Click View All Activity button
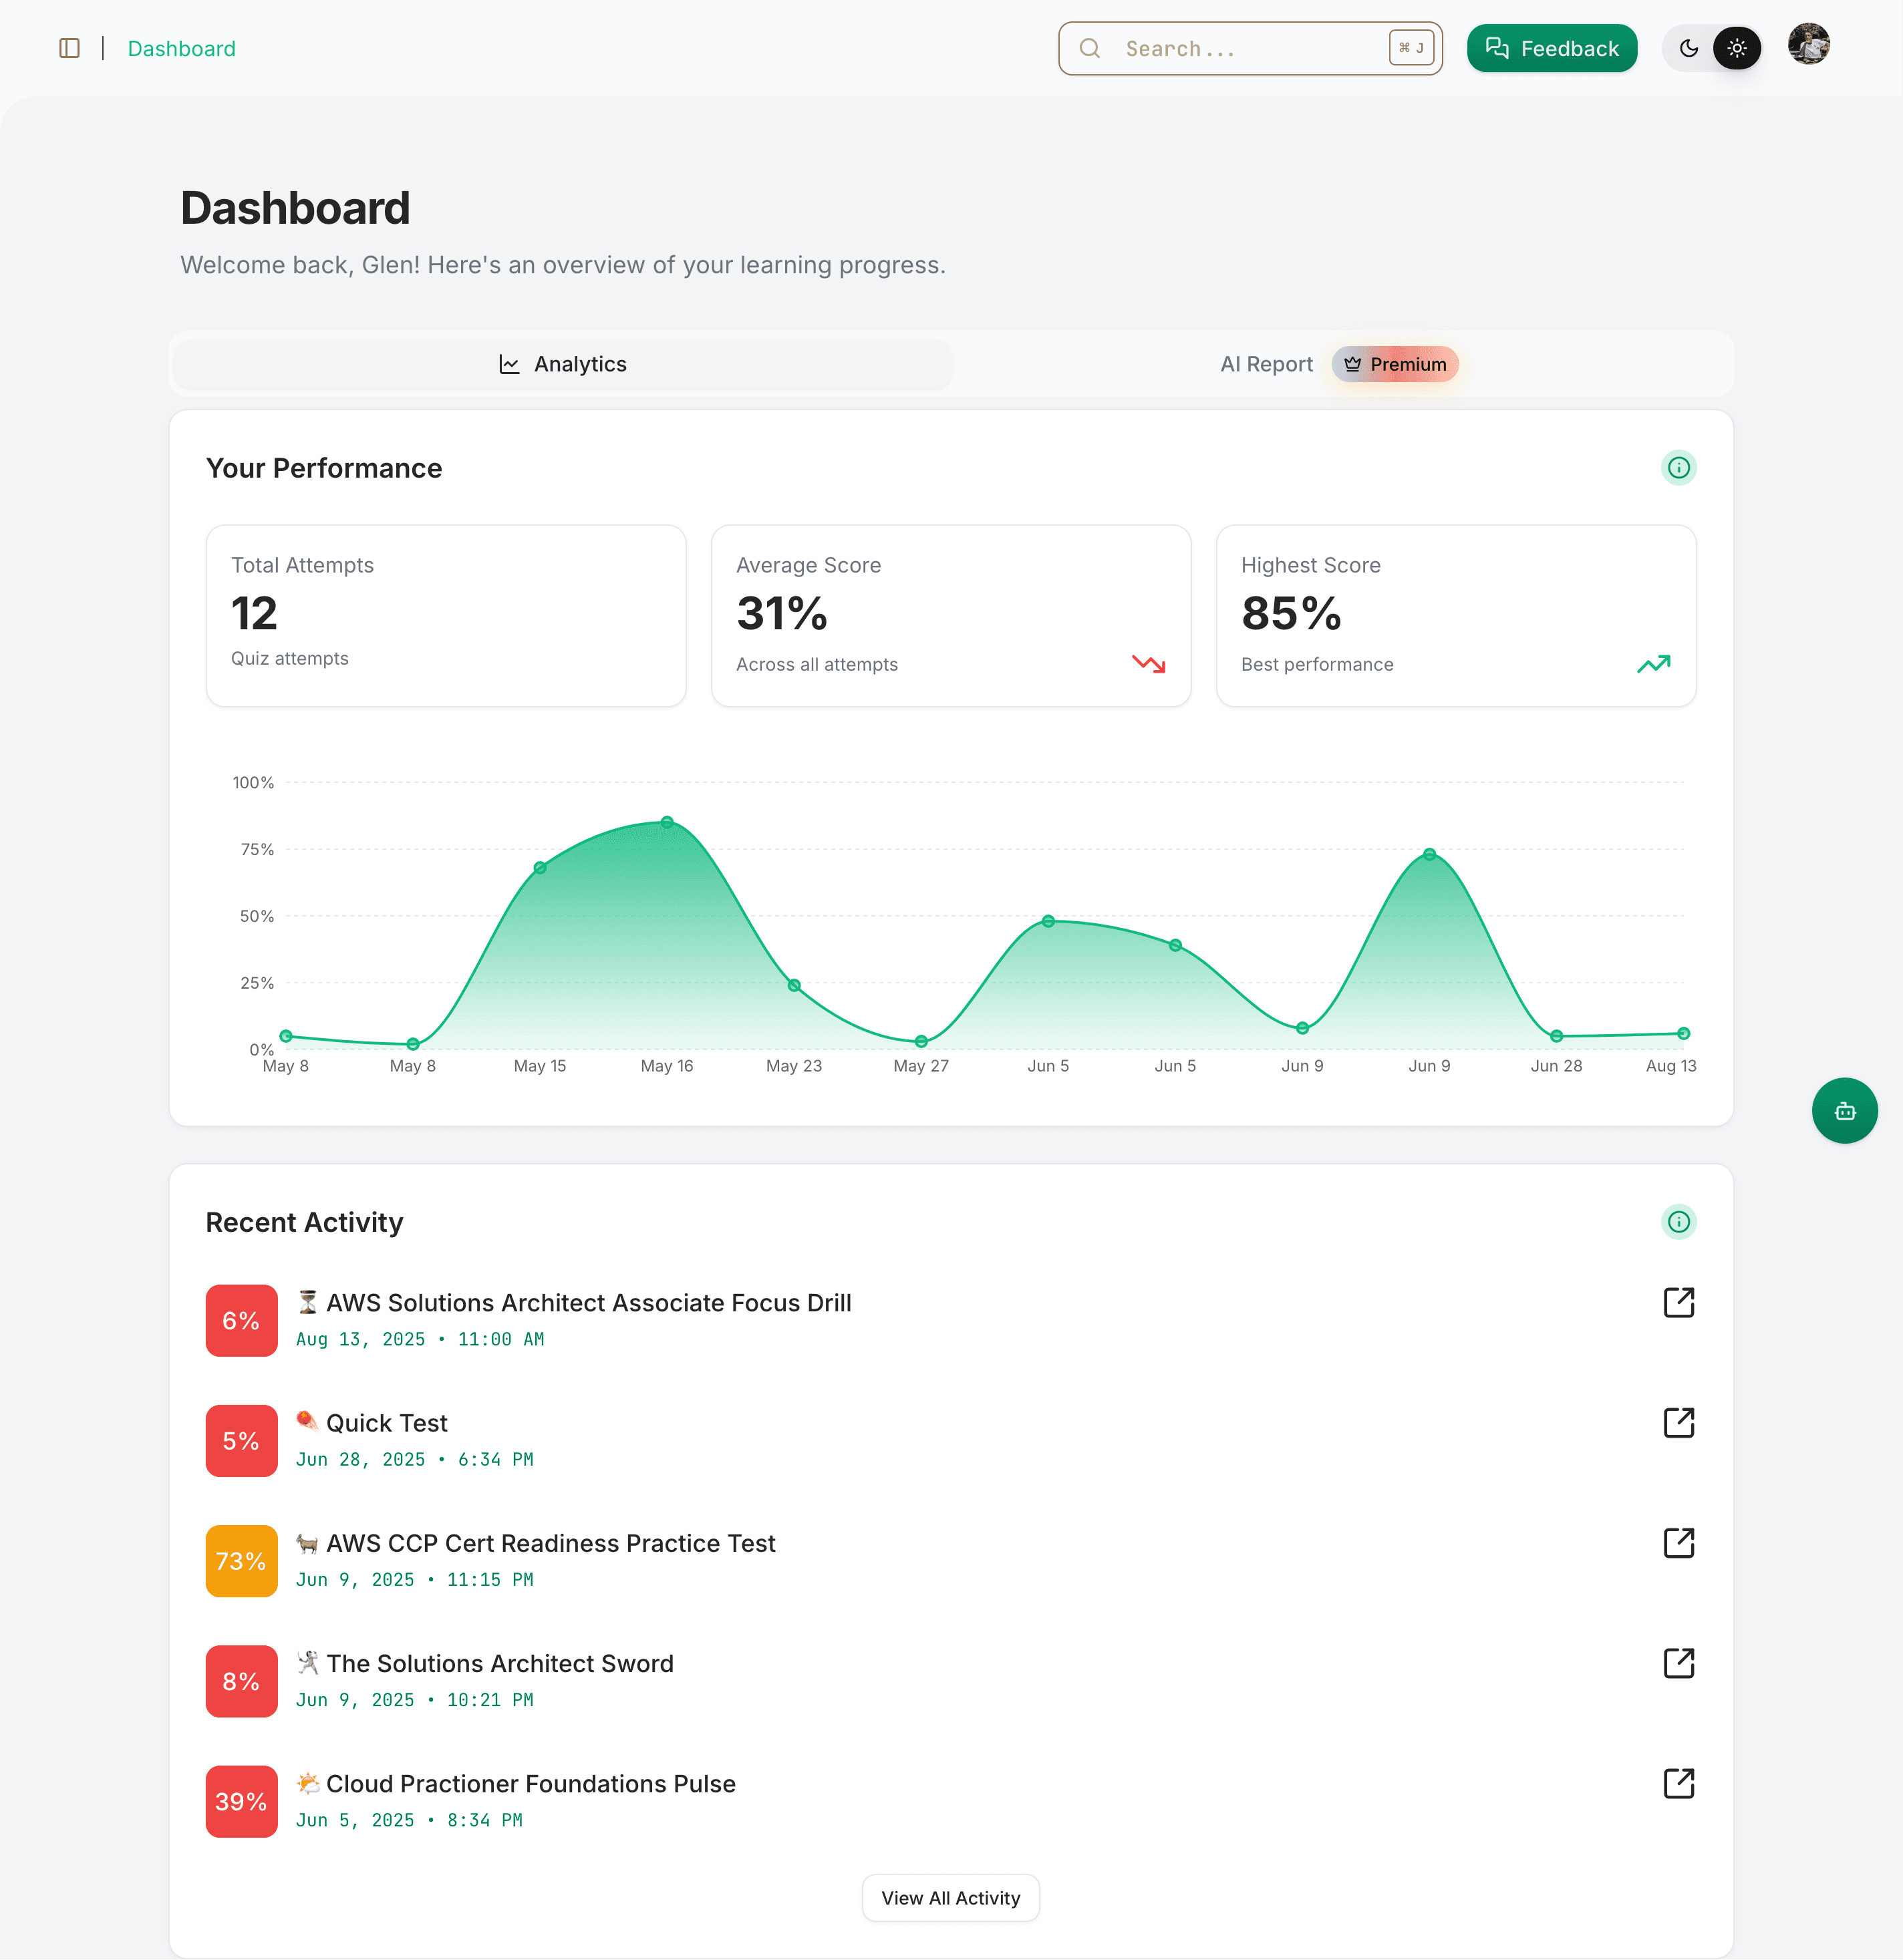This screenshot has height=1960, width=1903. coord(950,1897)
